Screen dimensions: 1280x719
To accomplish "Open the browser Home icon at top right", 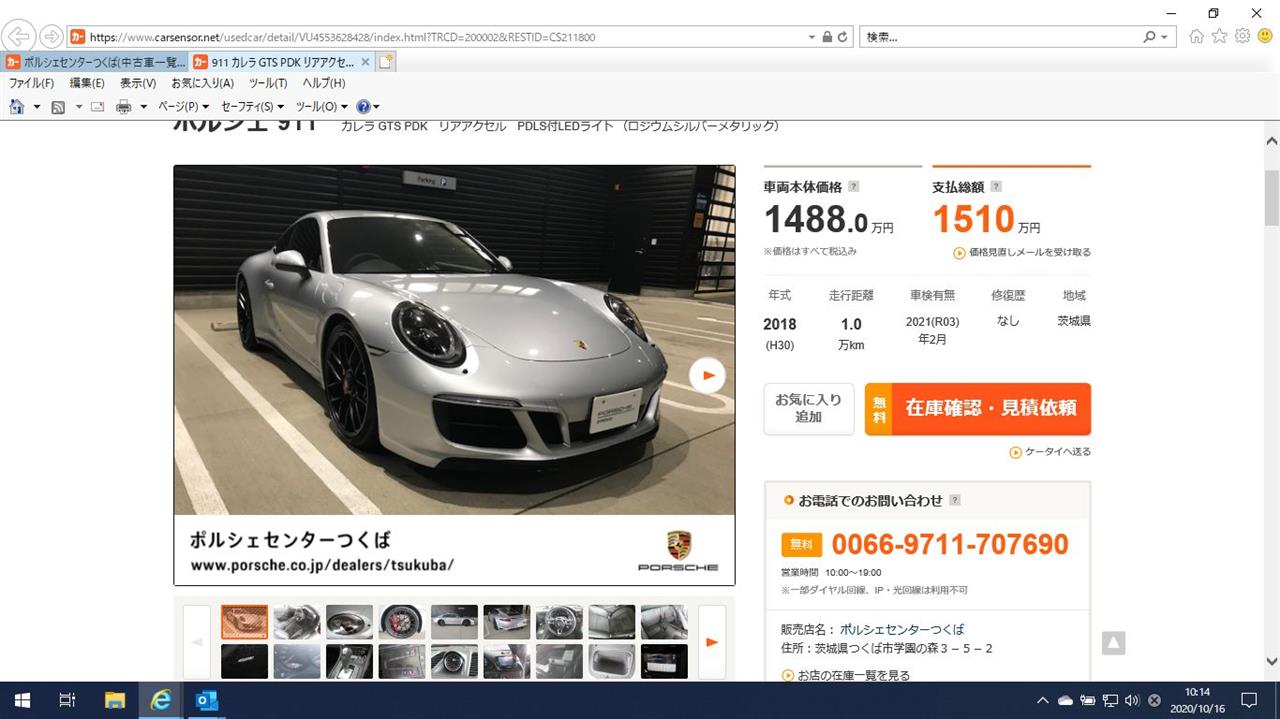I will (x=1197, y=36).
